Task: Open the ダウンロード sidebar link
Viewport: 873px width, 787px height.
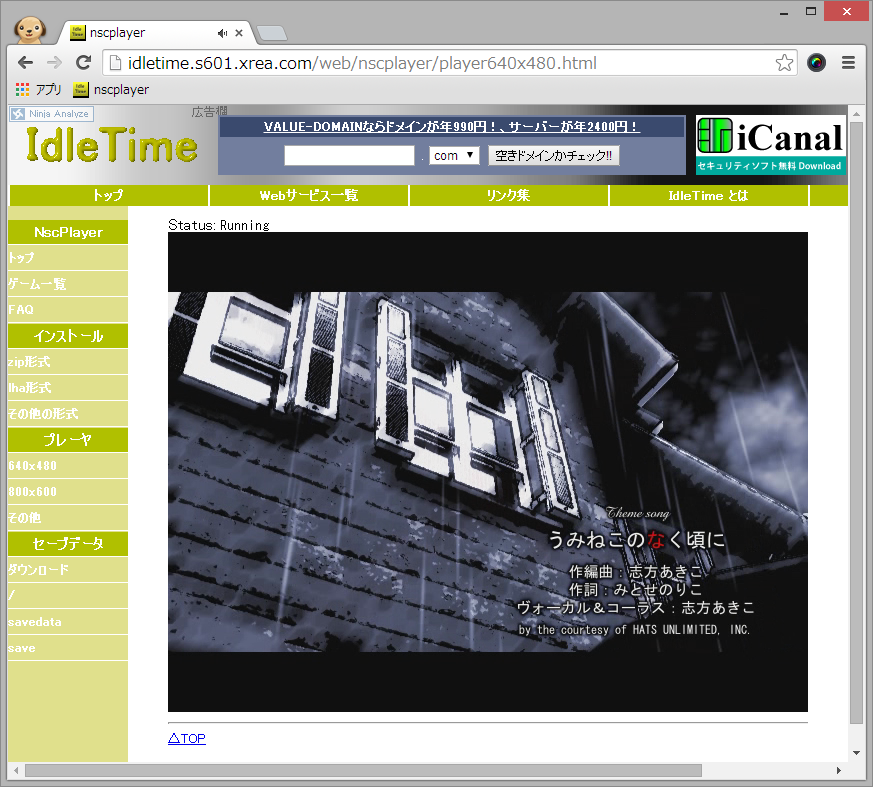Action: (x=68, y=569)
